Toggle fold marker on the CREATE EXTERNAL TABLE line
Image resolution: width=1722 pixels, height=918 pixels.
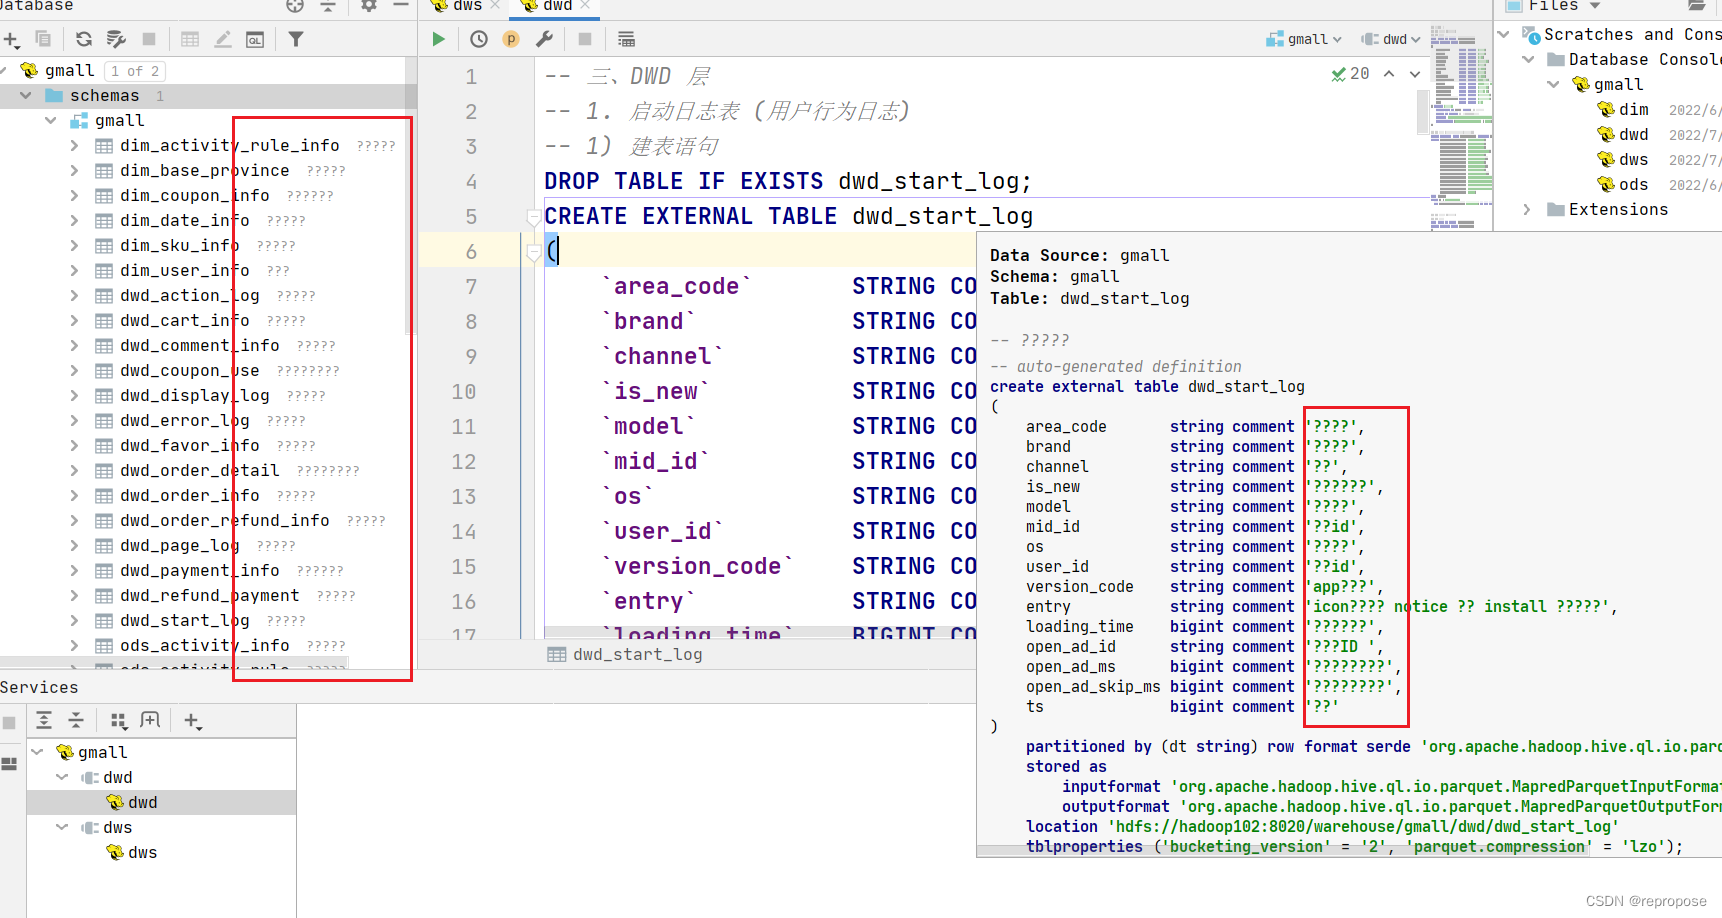pos(534,217)
